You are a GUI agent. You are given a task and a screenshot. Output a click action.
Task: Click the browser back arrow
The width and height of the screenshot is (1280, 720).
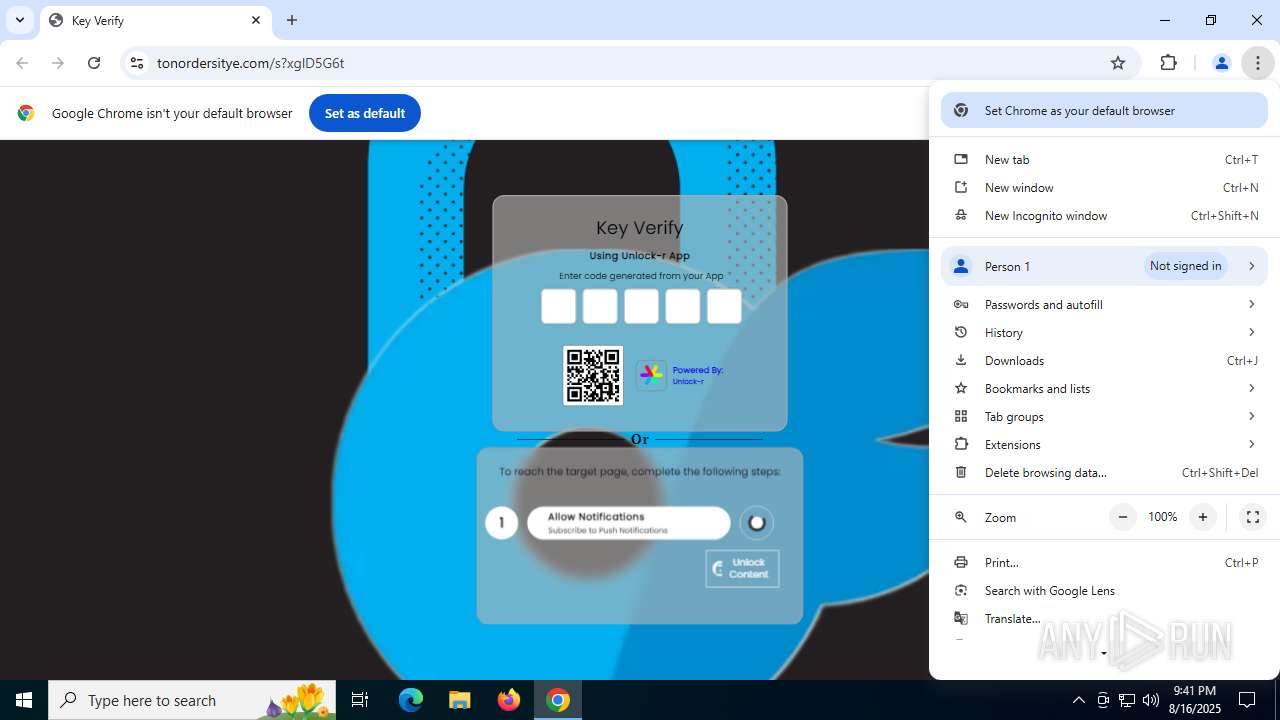(22, 63)
